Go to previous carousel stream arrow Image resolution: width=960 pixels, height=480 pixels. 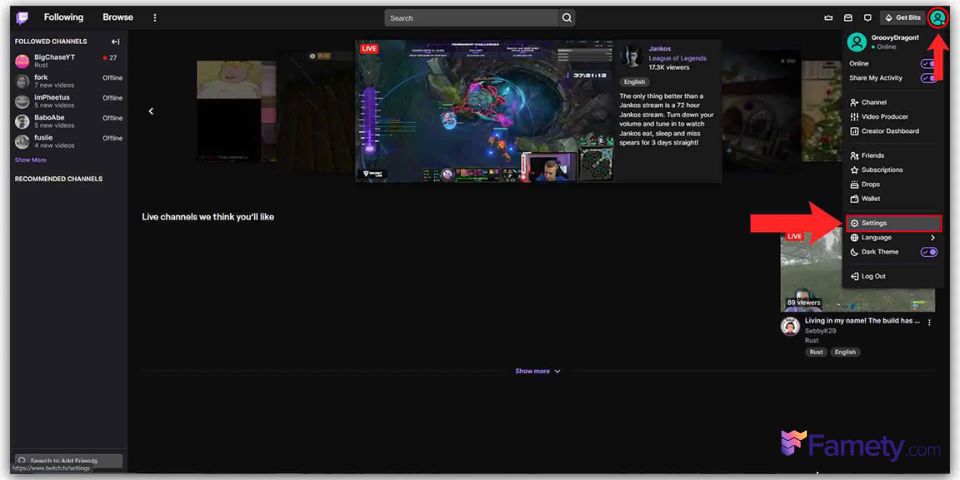(x=151, y=111)
